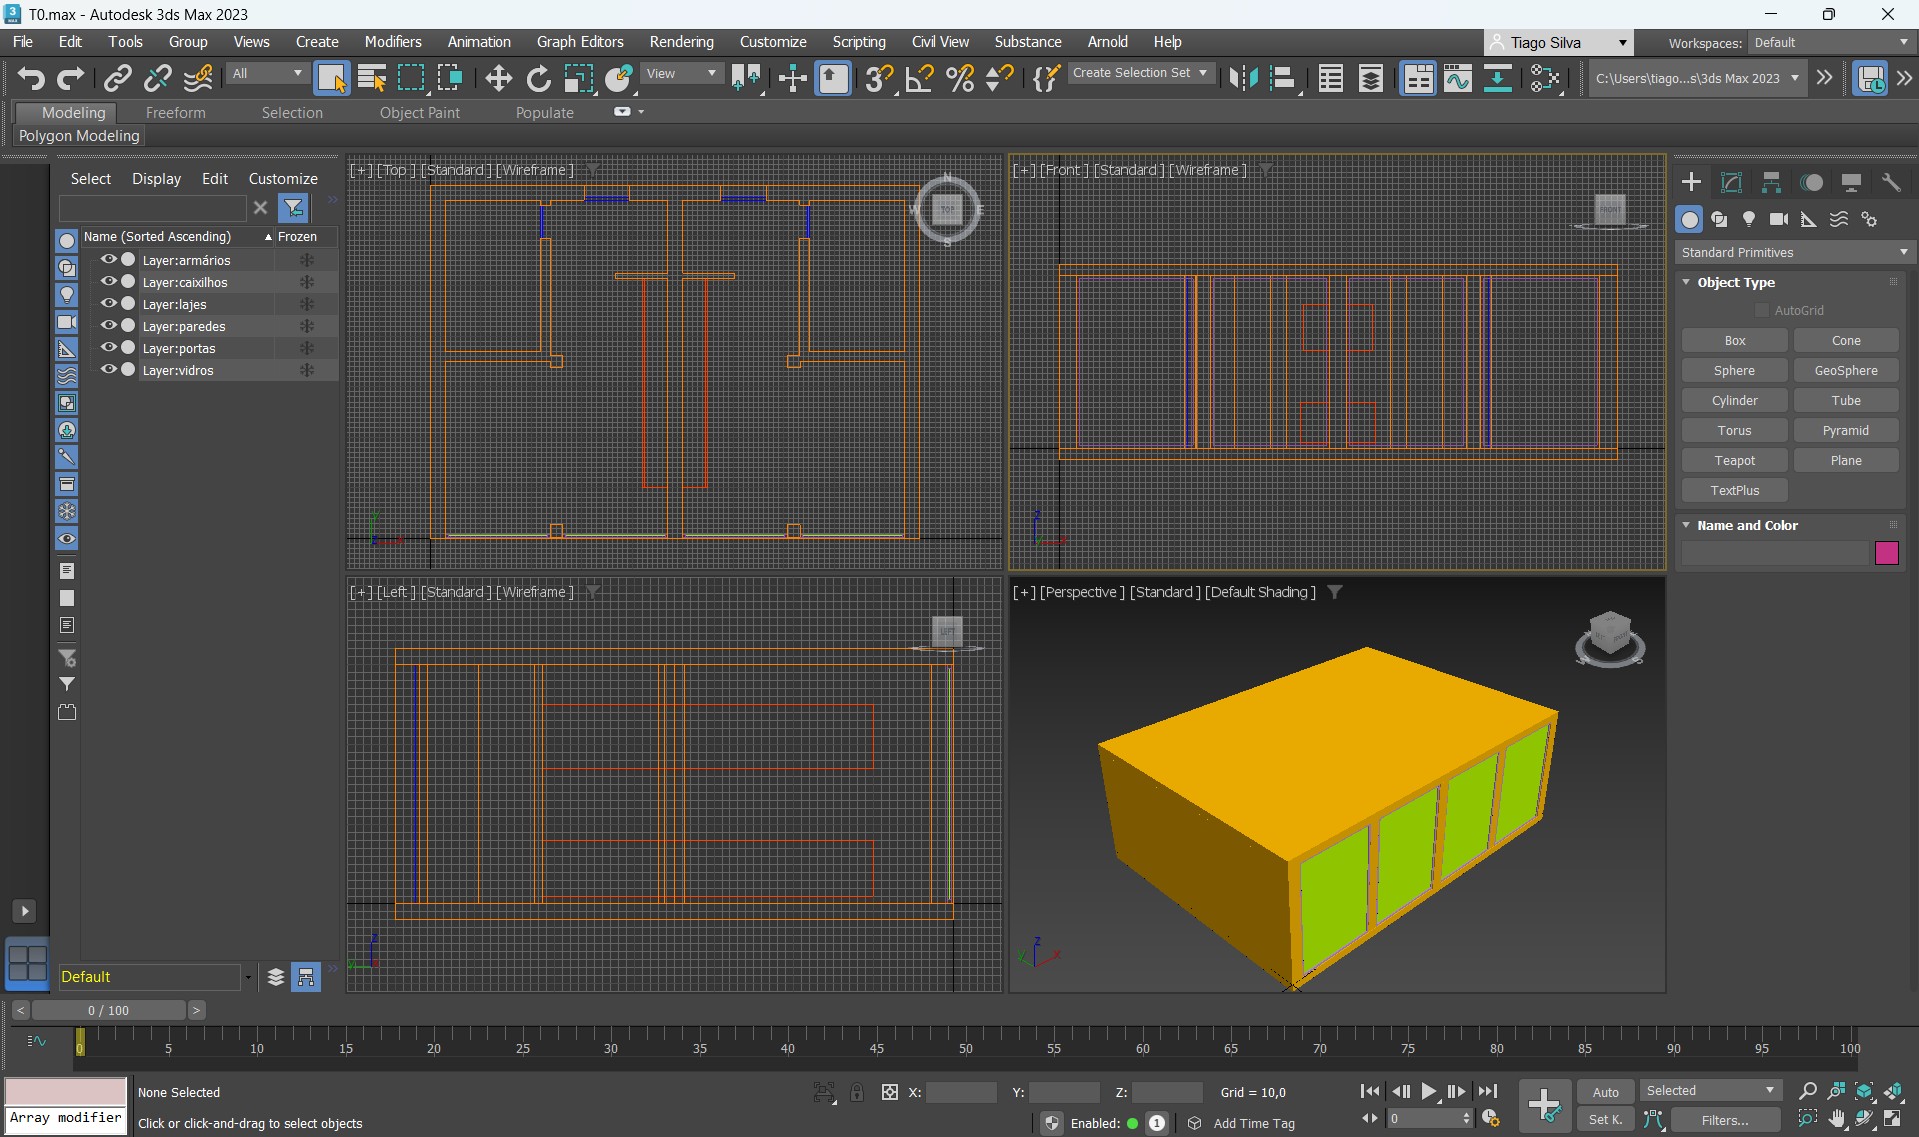Image resolution: width=1919 pixels, height=1137 pixels.
Task: Toggle the Angle Snap icon
Action: coord(919,78)
